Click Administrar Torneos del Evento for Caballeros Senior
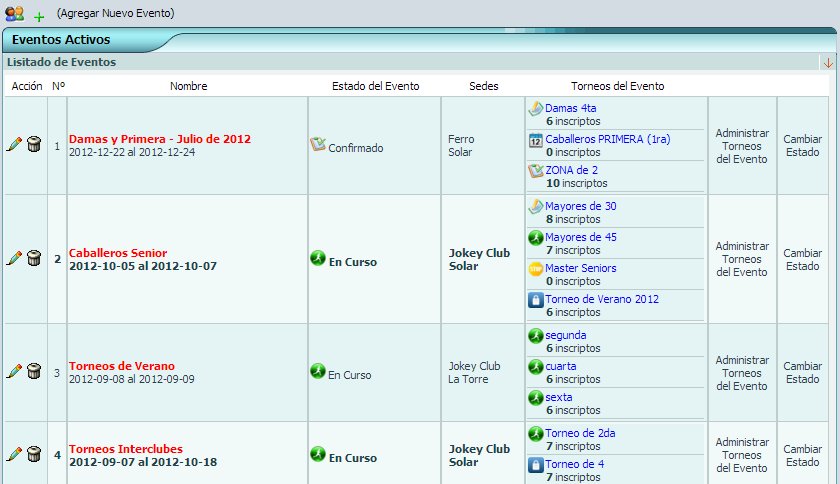840x484 pixels. point(742,259)
